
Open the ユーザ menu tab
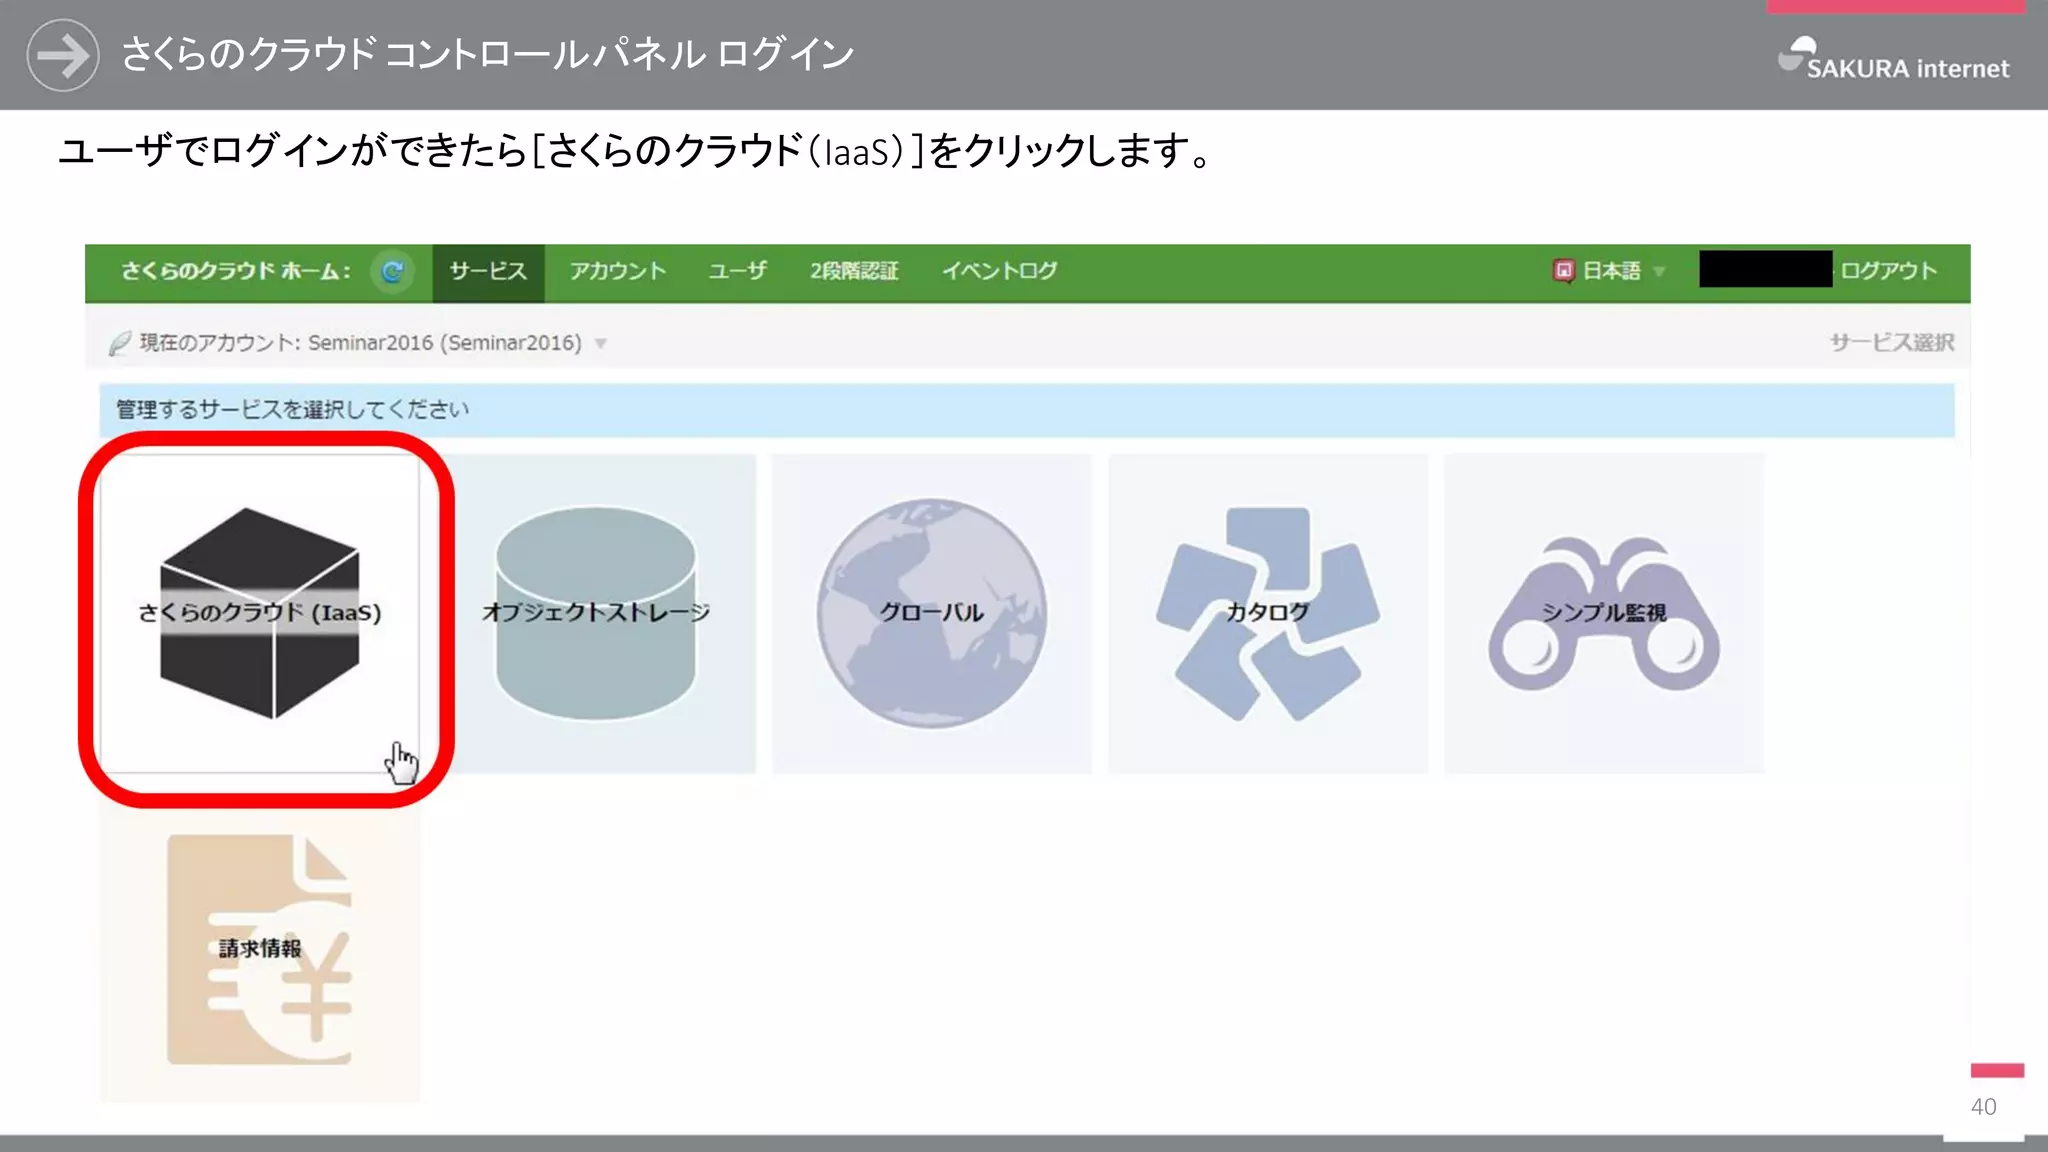click(x=738, y=271)
